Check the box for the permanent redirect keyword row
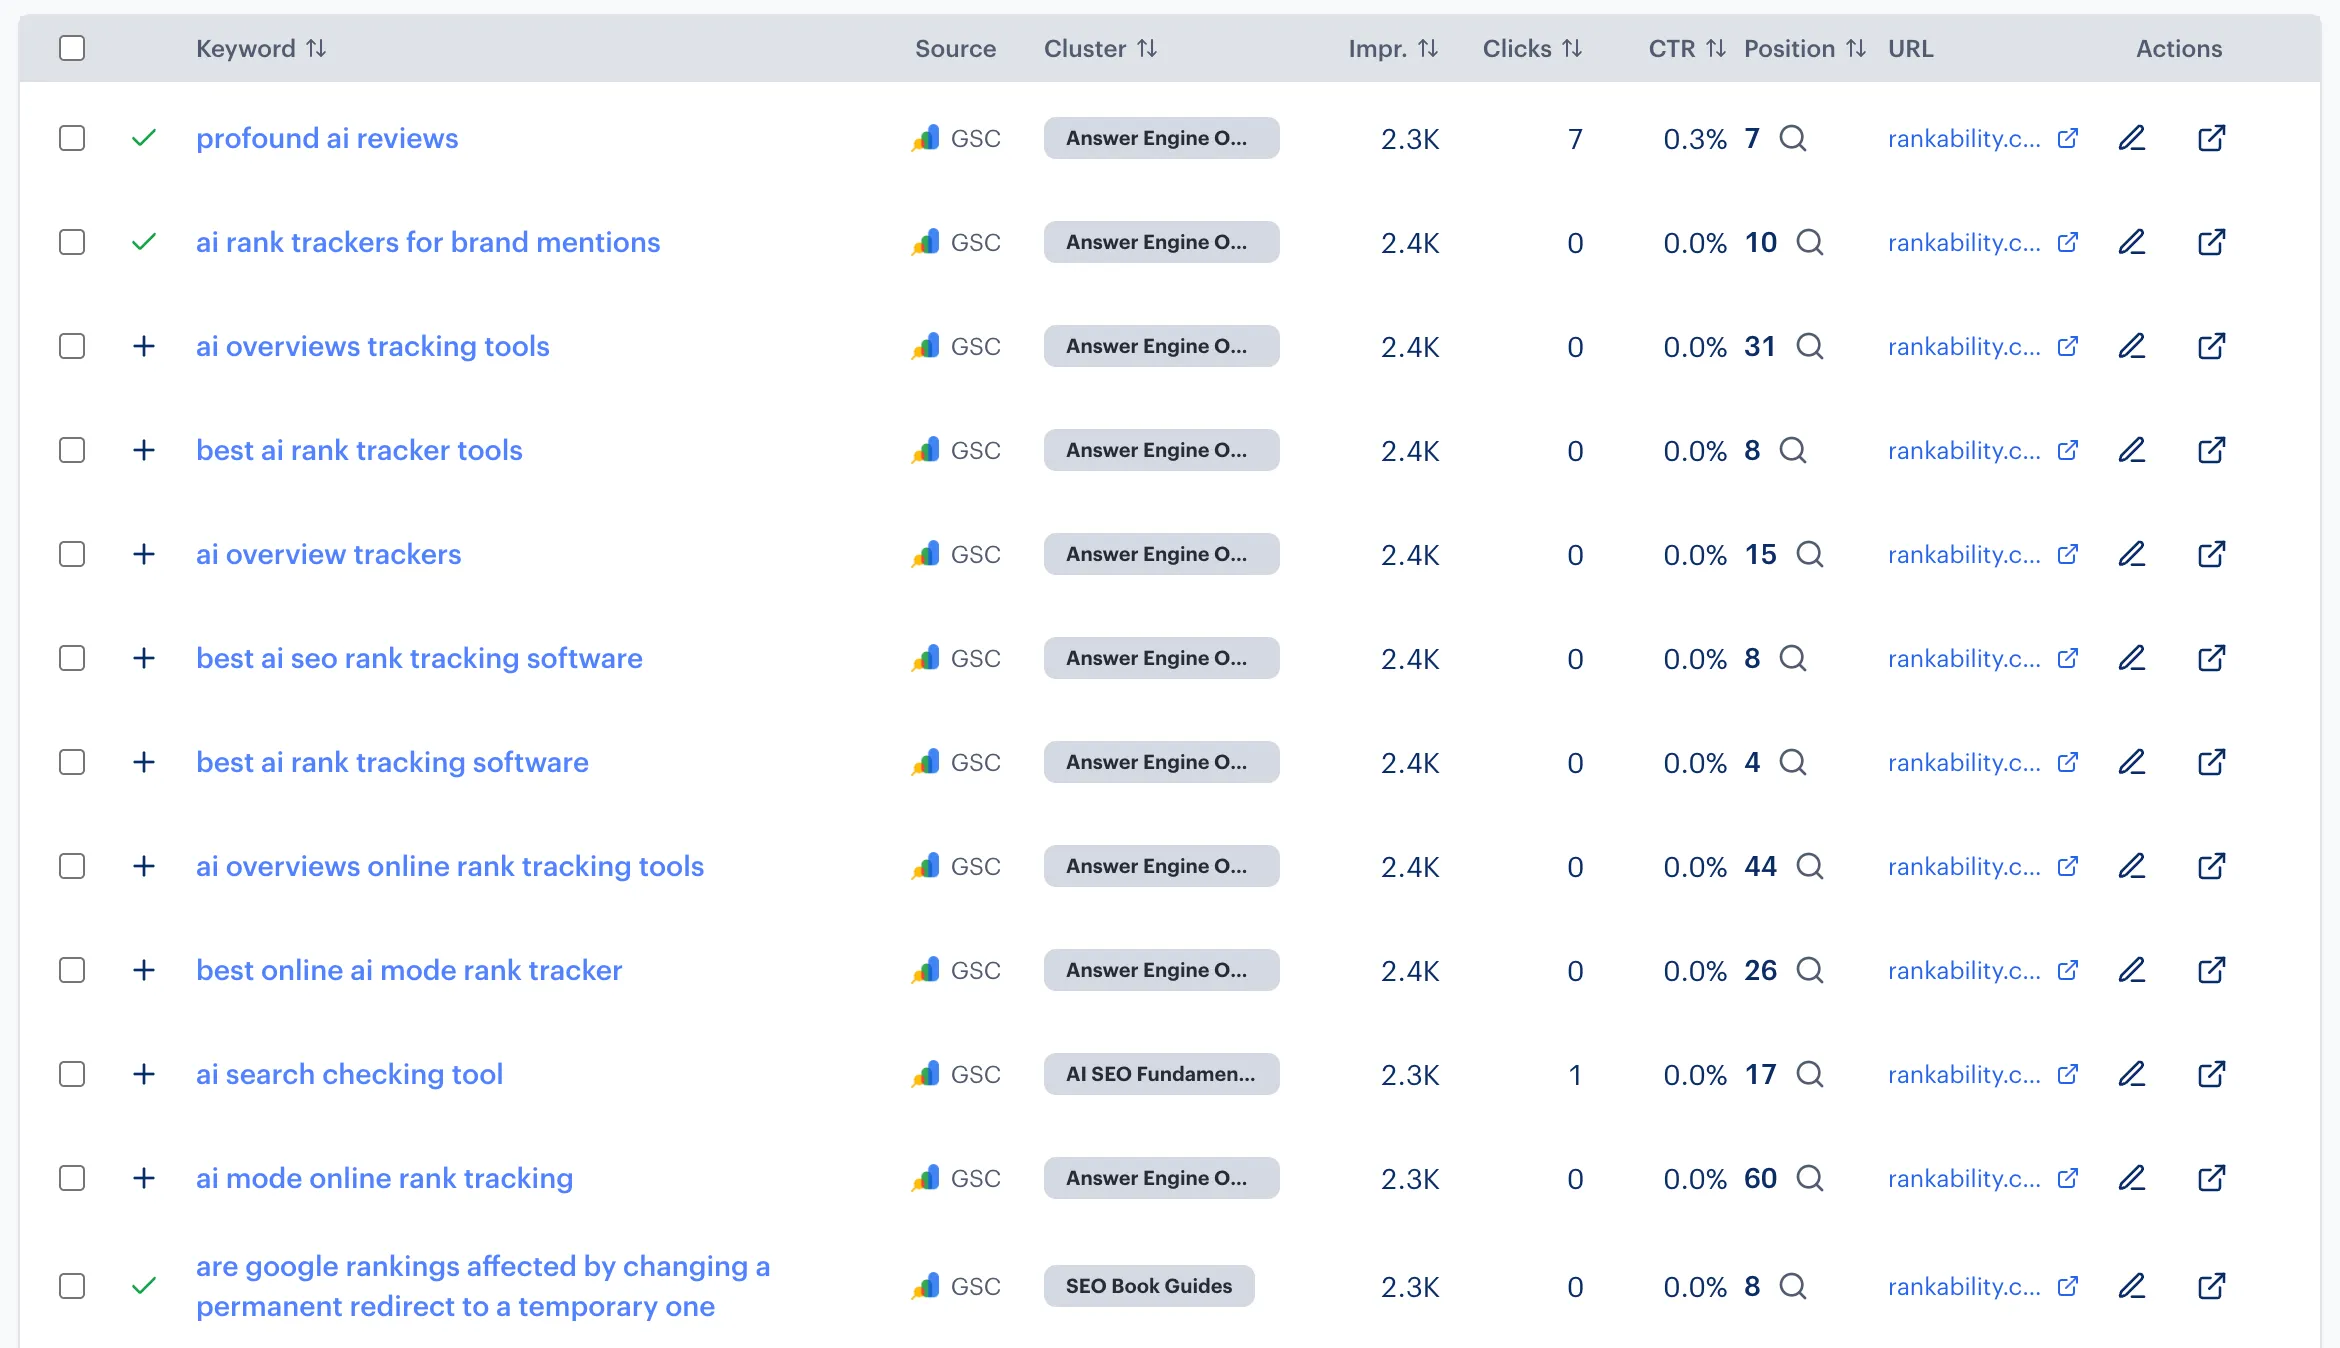This screenshot has height=1348, width=2340. (72, 1286)
